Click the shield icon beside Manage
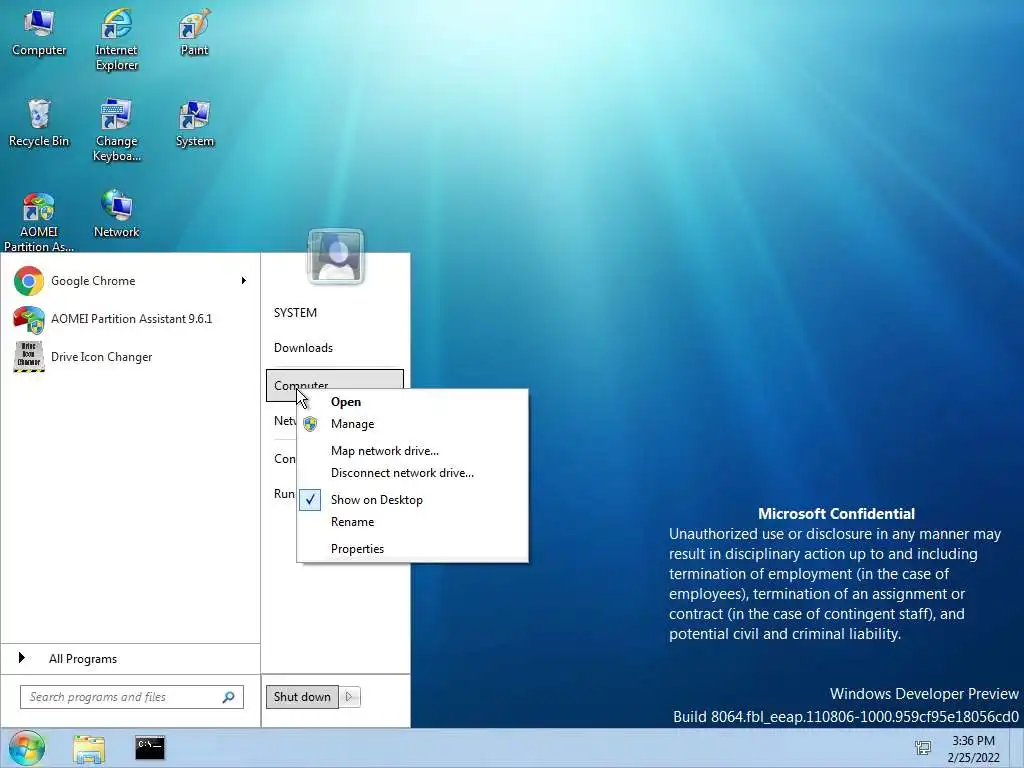 pyautogui.click(x=310, y=424)
